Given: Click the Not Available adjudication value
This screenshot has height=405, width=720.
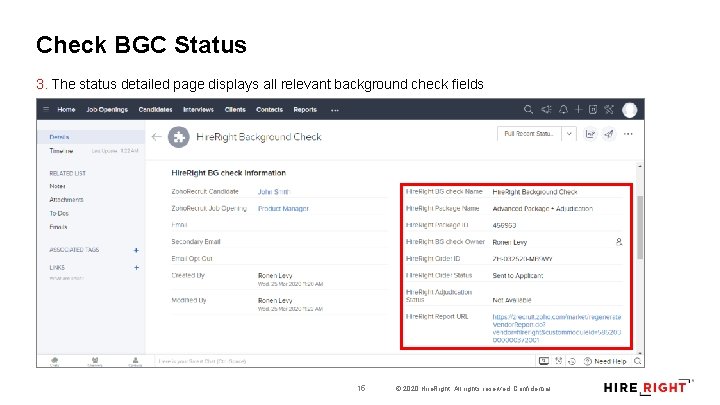Looking at the screenshot, I should click(x=512, y=300).
